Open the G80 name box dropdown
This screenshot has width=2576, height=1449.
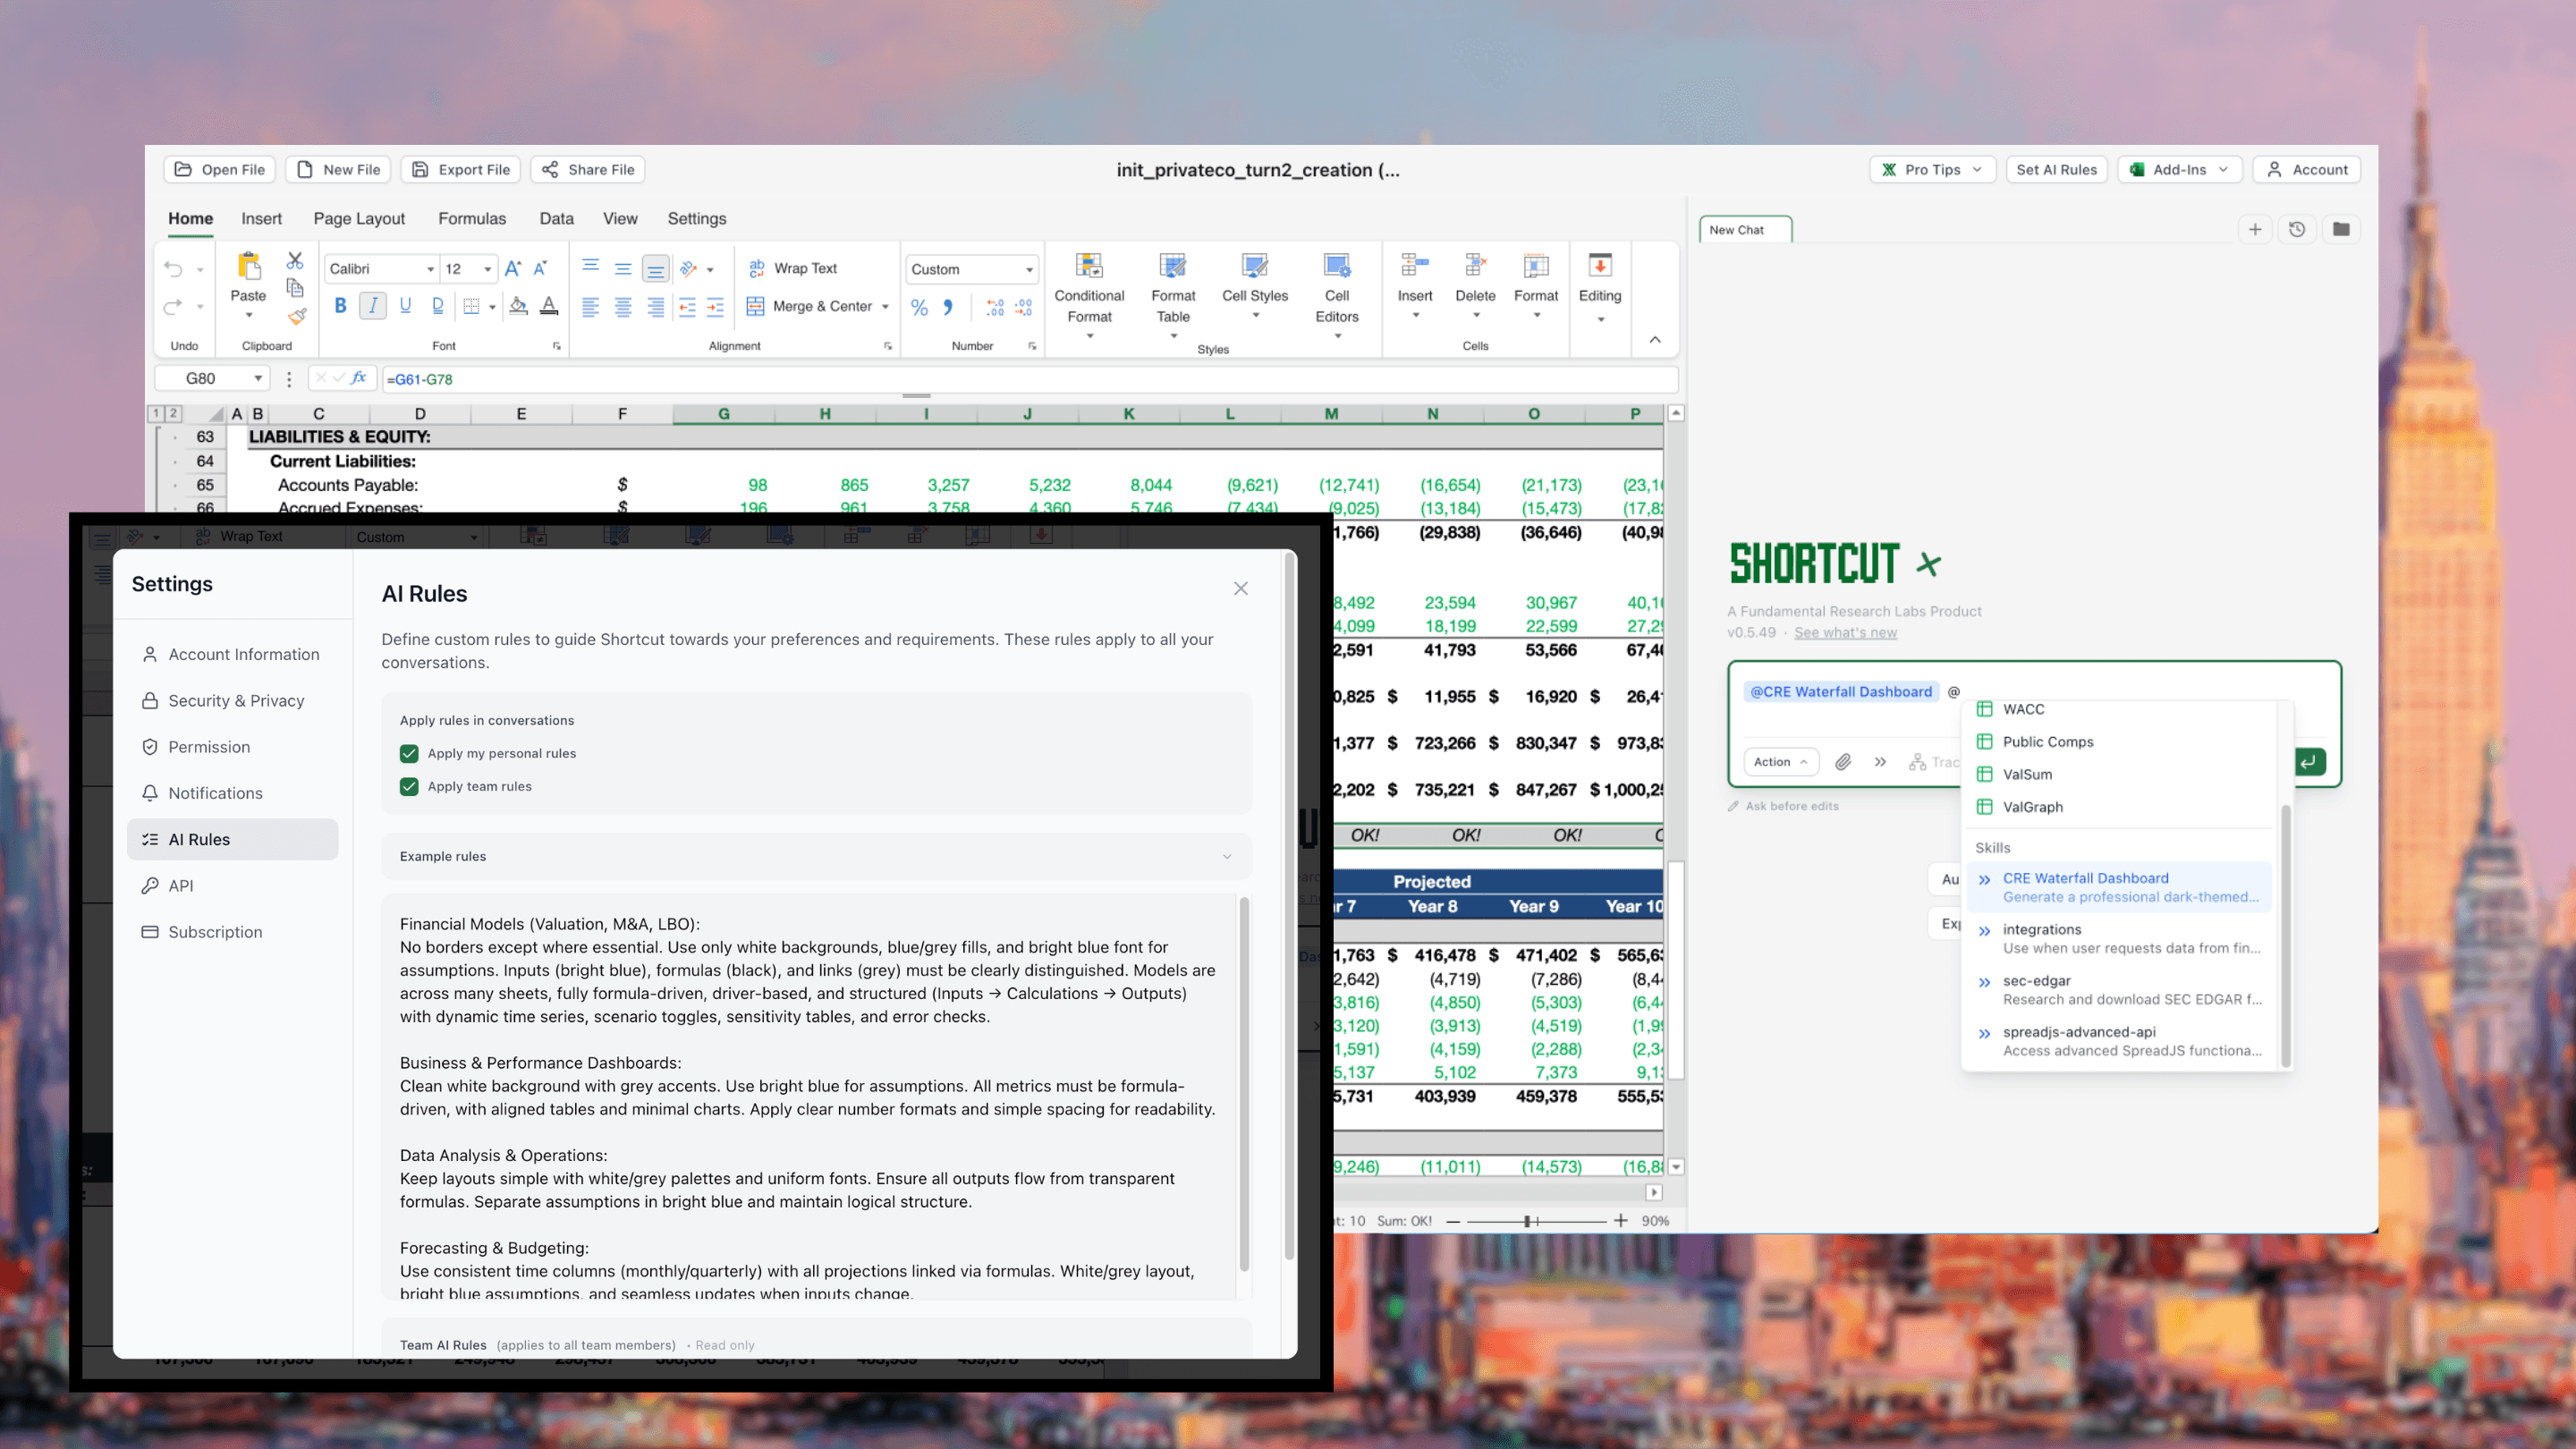click(x=258, y=378)
